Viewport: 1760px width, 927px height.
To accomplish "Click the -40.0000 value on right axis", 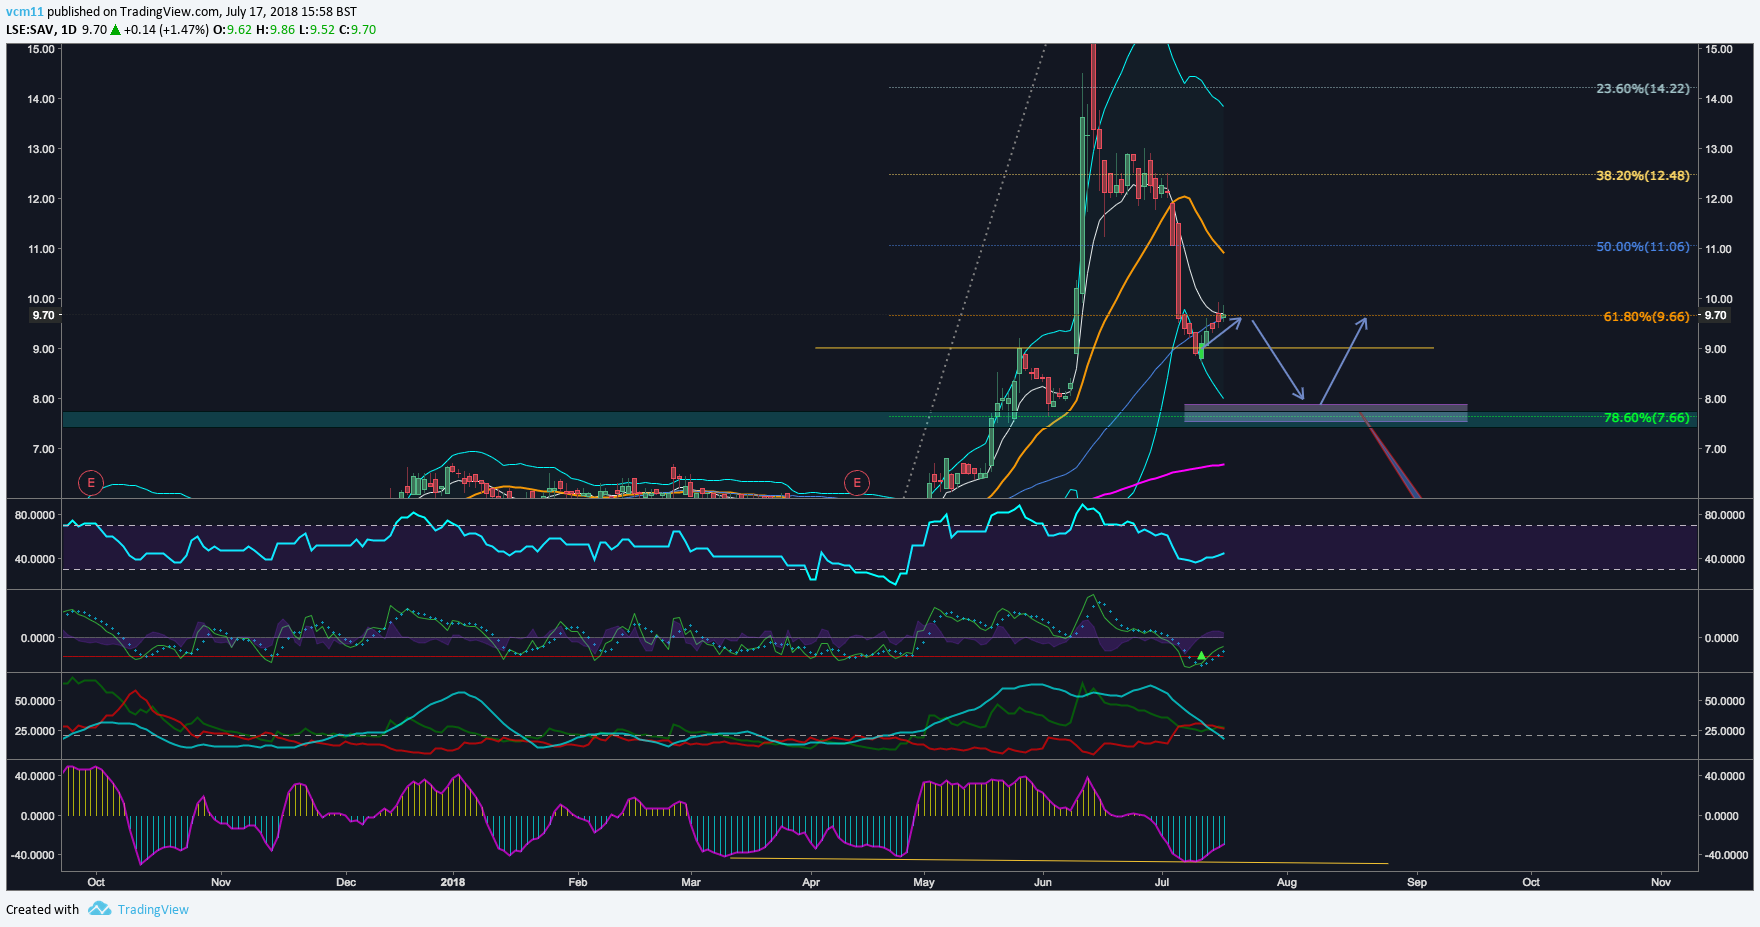I will (1725, 855).
